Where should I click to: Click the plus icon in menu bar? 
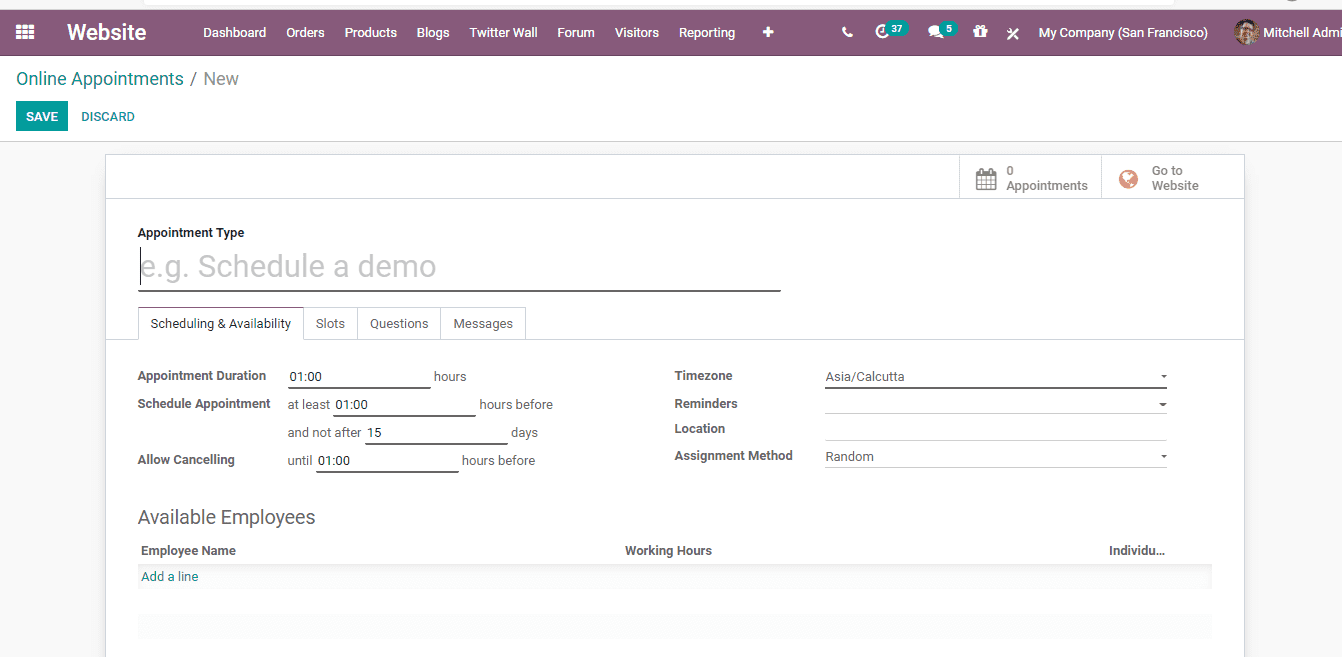click(768, 32)
